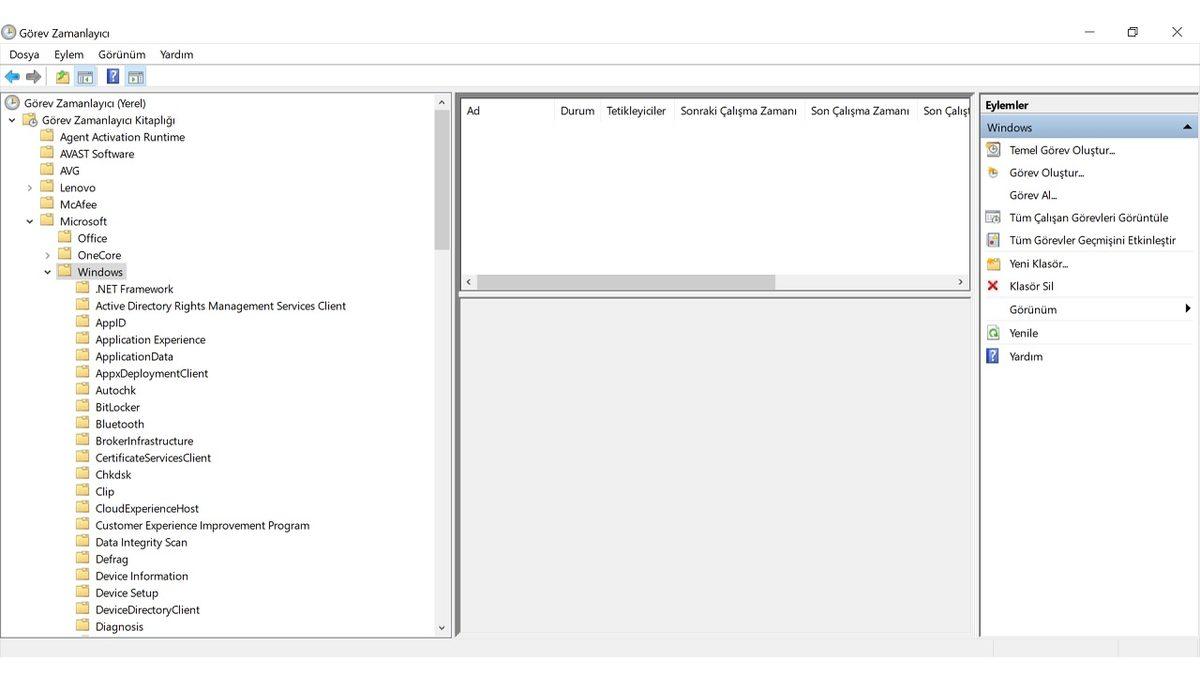Open the Eylem menu

pyautogui.click(x=69, y=54)
